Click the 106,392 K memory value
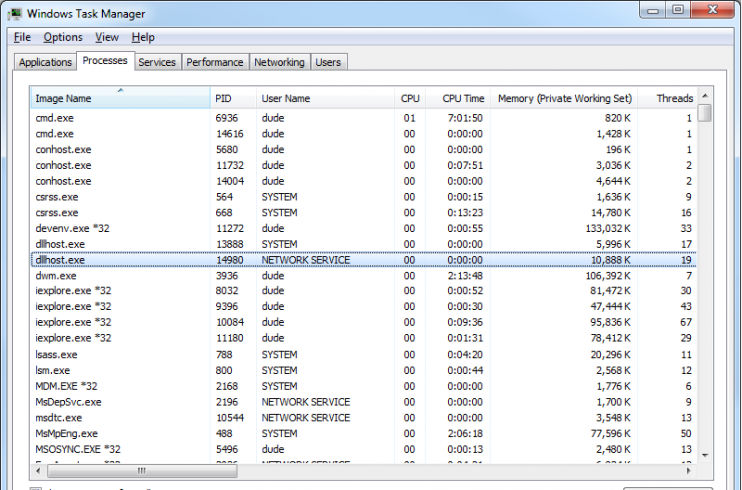The height and width of the screenshot is (490, 742). click(x=608, y=276)
